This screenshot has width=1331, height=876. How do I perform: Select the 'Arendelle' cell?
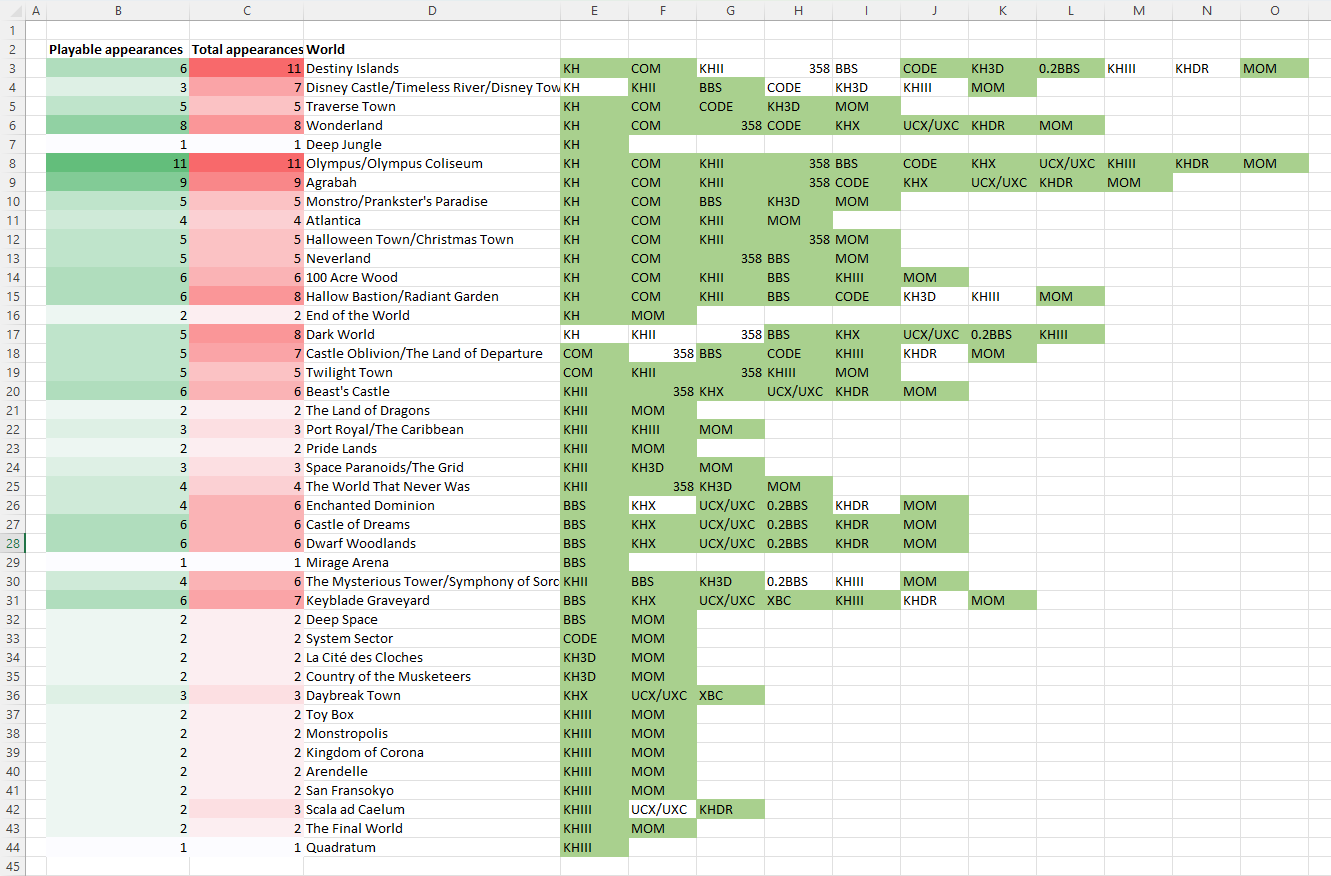(432, 771)
